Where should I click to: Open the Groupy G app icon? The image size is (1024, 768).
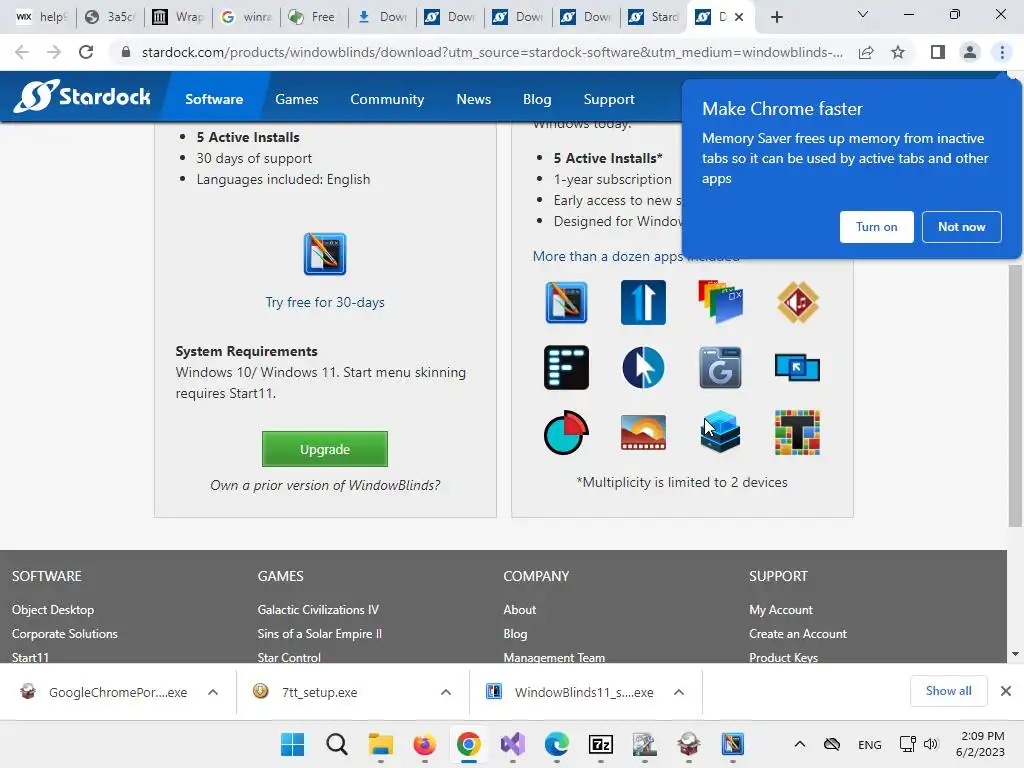tap(720, 368)
